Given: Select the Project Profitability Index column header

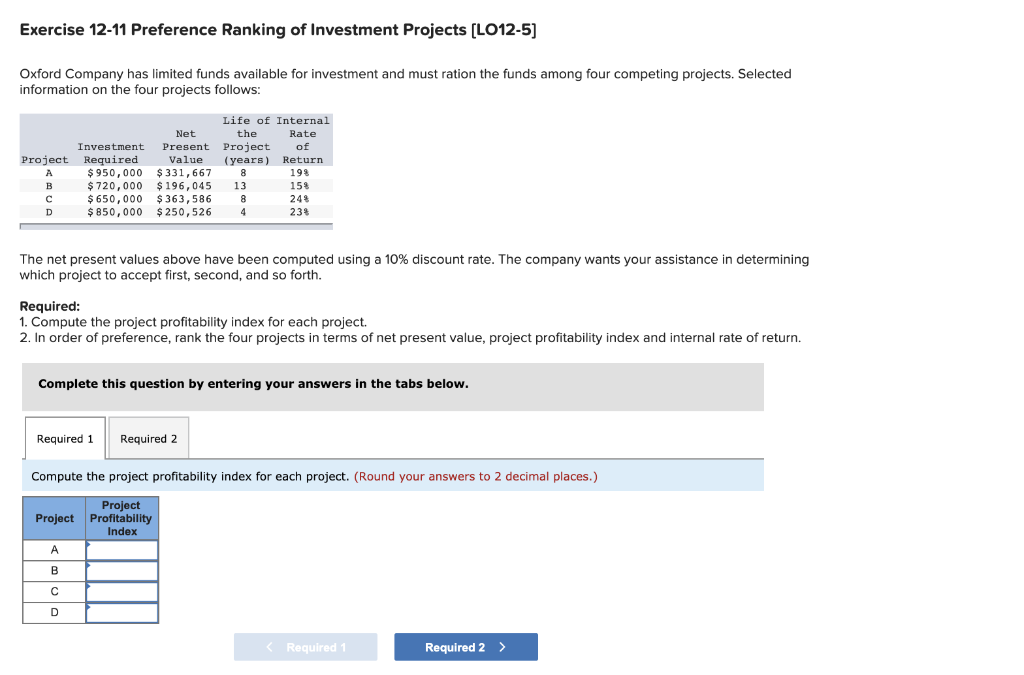Looking at the screenshot, I should pyautogui.click(x=121, y=518).
